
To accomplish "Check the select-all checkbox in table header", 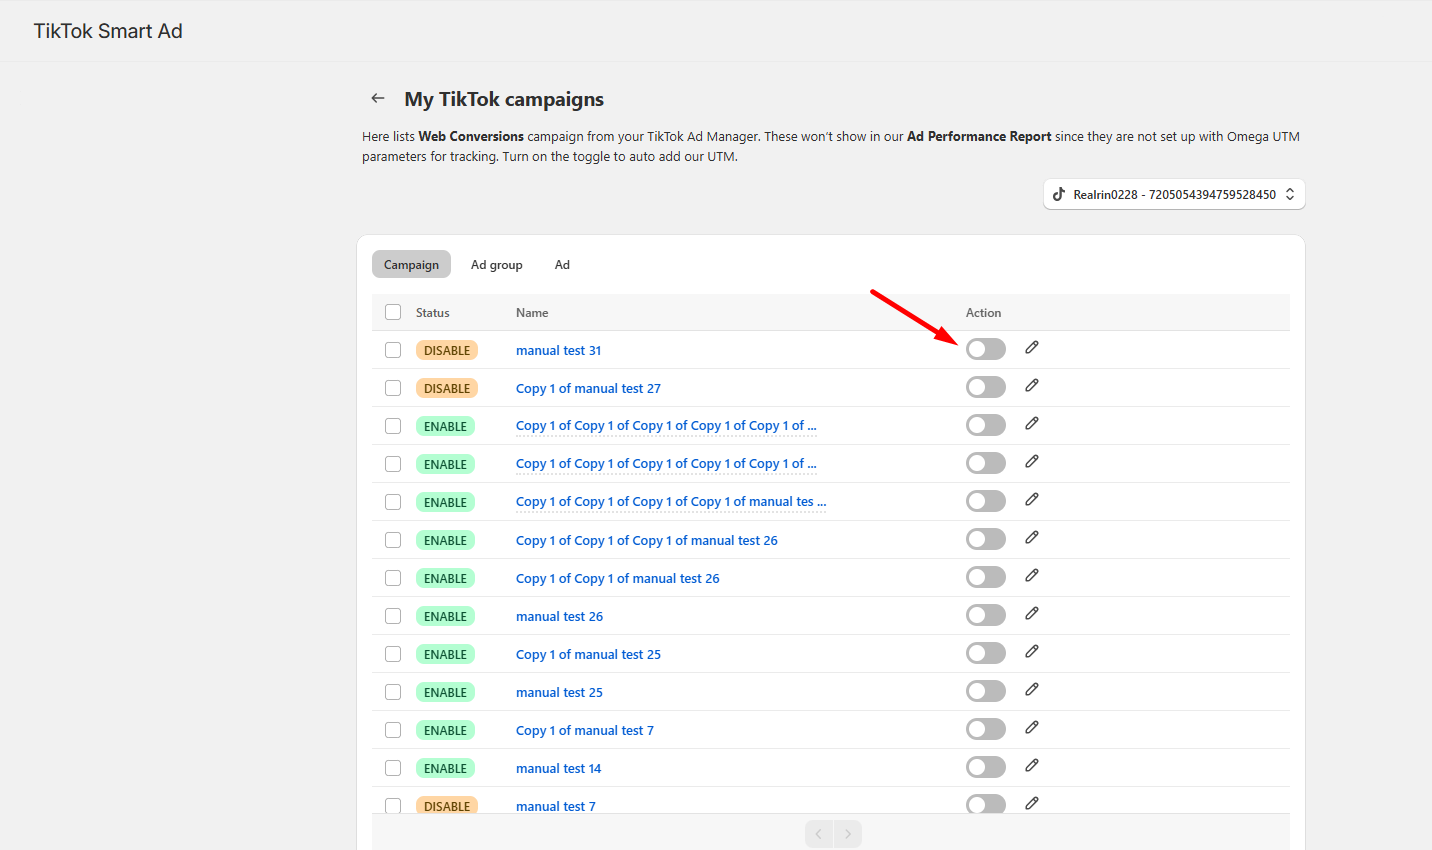I will (393, 312).
